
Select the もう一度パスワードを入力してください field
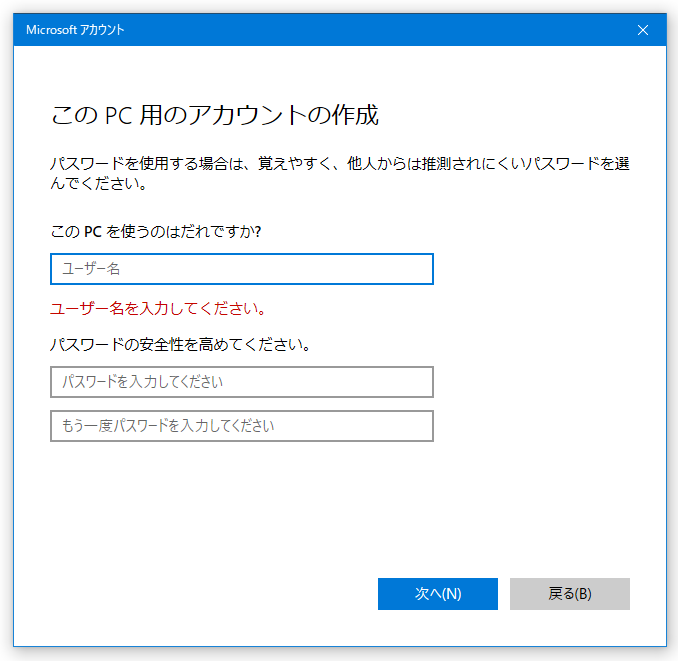pyautogui.click(x=242, y=426)
